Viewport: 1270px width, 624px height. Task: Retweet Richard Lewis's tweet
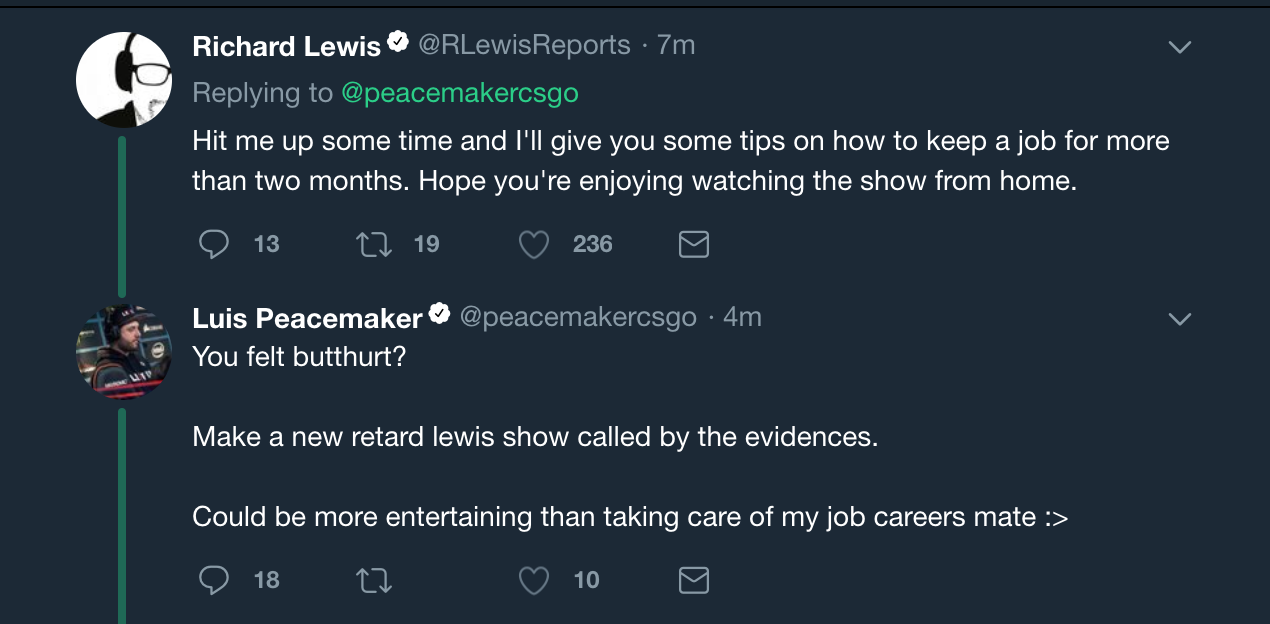point(374,244)
